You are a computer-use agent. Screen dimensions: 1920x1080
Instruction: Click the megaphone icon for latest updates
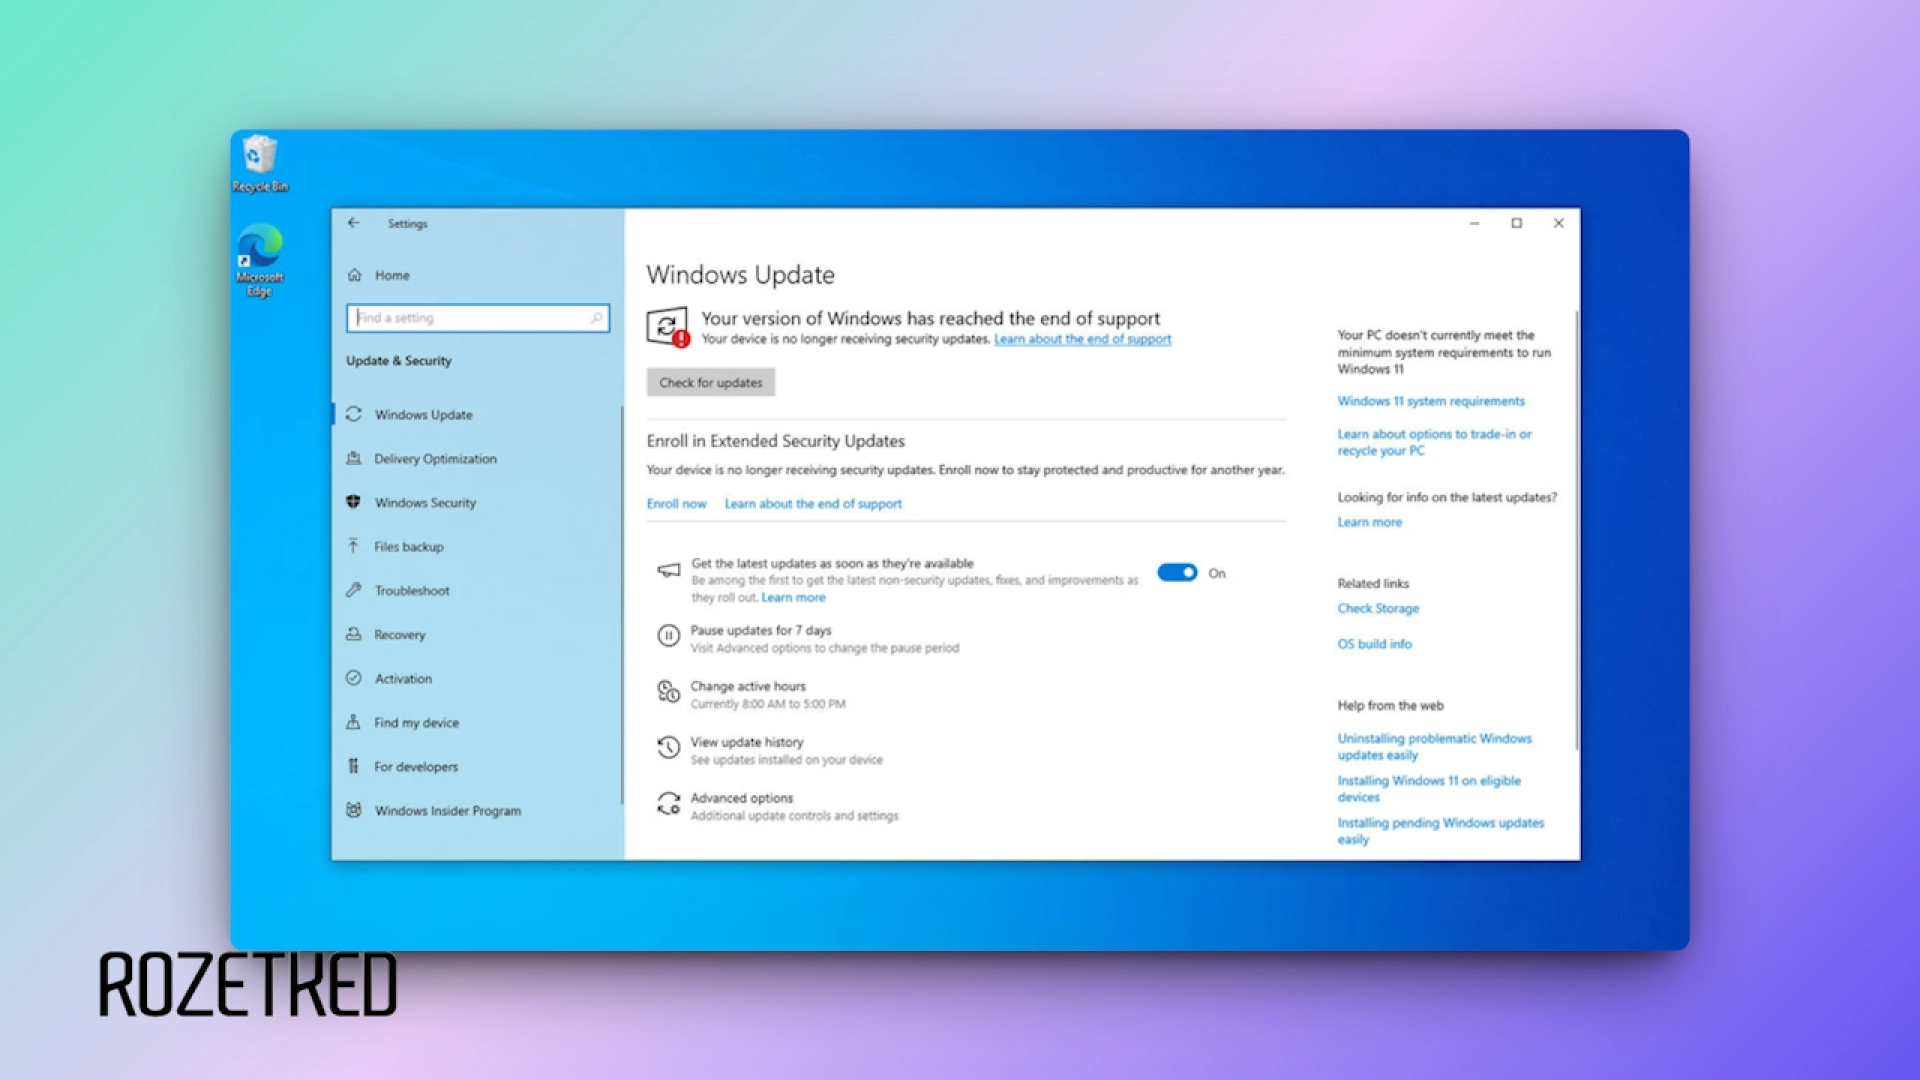pyautogui.click(x=668, y=570)
